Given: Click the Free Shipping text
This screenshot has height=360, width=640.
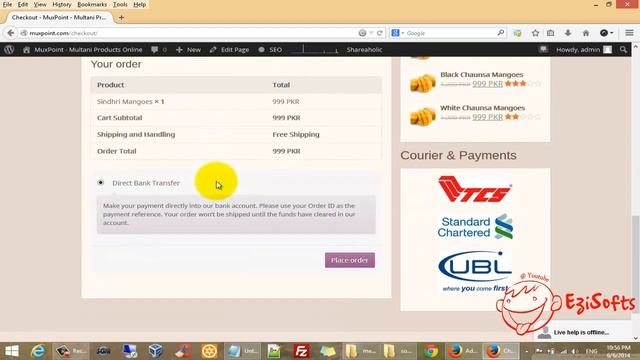Looking at the screenshot, I should [296, 134].
